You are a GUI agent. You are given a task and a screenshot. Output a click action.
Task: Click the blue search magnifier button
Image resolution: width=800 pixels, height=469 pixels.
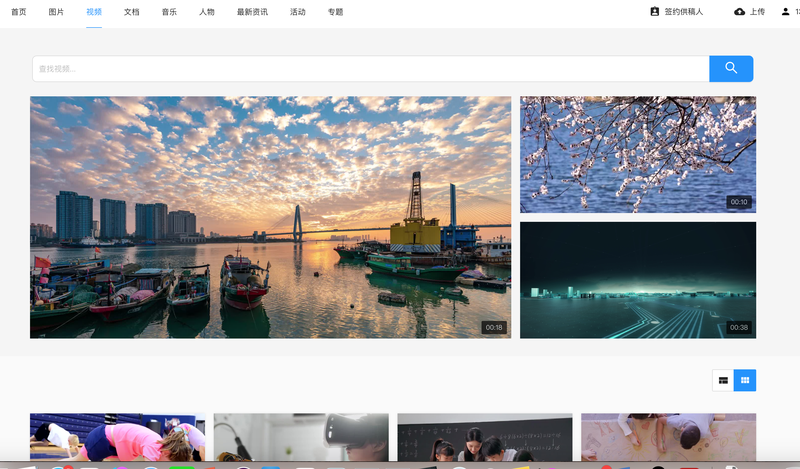click(731, 68)
